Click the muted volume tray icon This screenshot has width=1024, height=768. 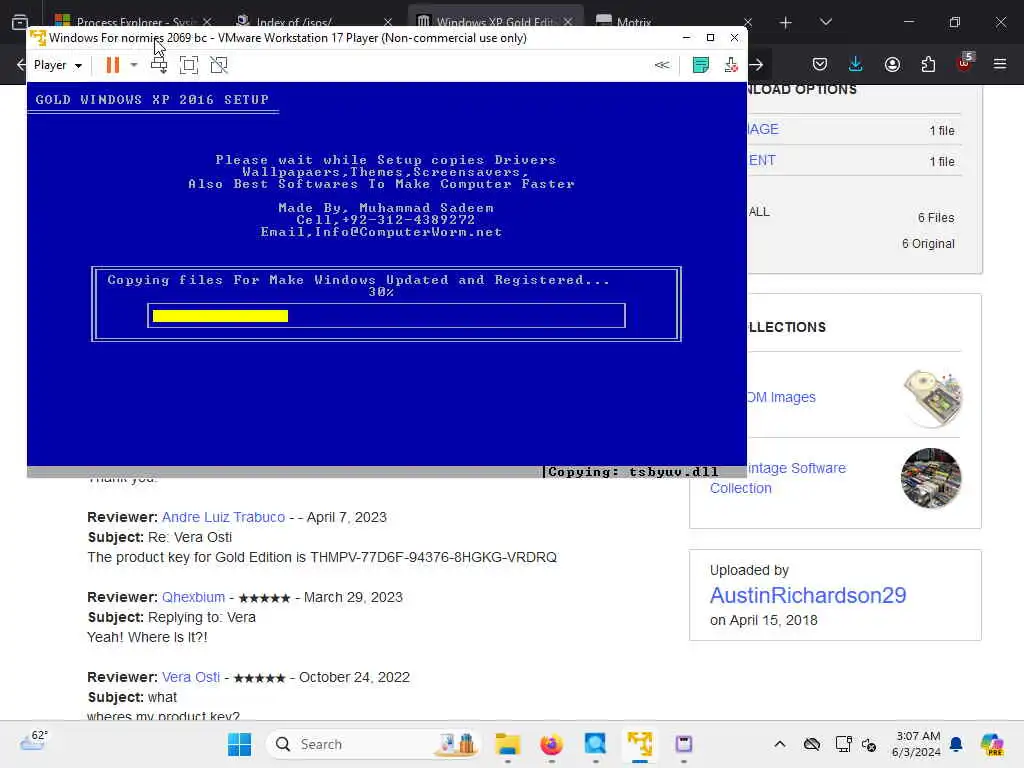click(x=869, y=744)
